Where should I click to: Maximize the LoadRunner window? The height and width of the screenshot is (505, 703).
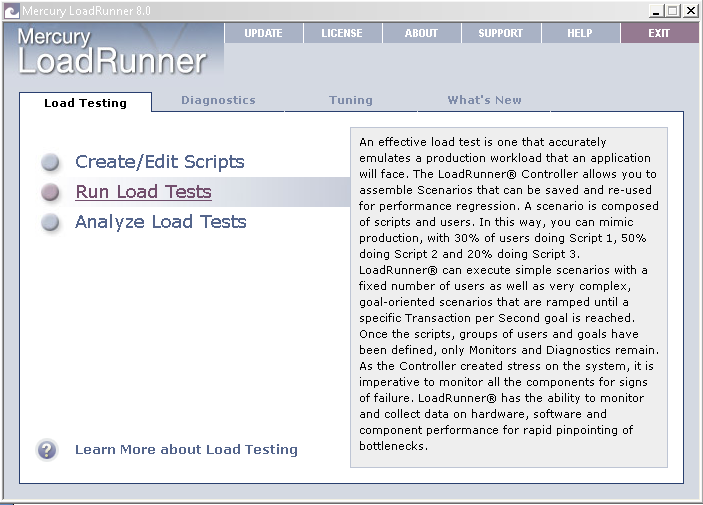click(x=673, y=11)
